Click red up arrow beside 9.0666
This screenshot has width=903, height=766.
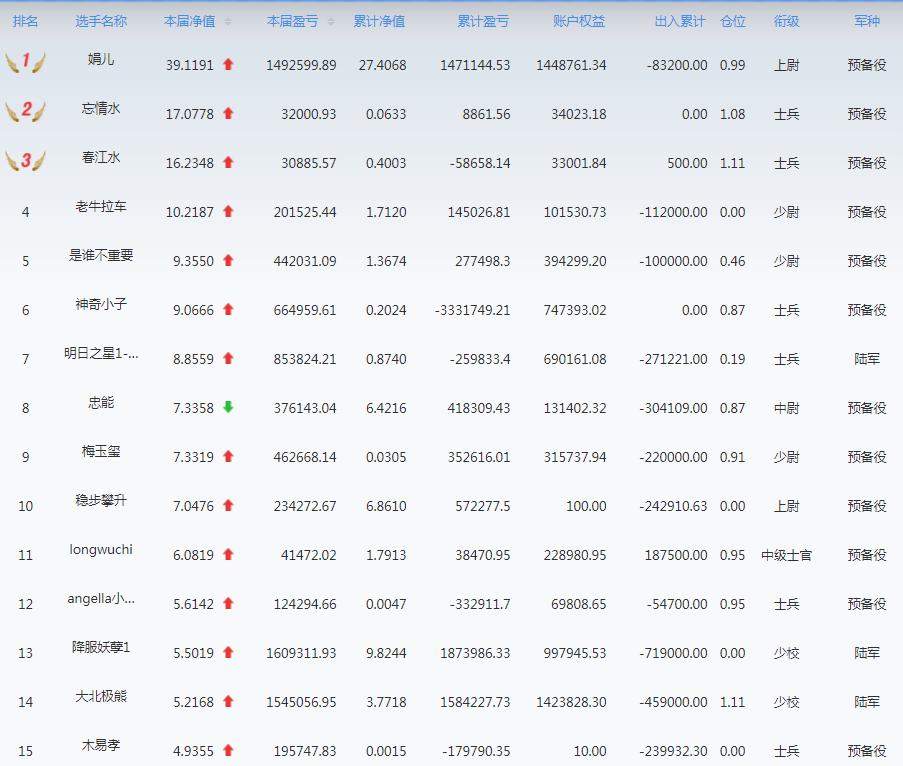[228, 309]
